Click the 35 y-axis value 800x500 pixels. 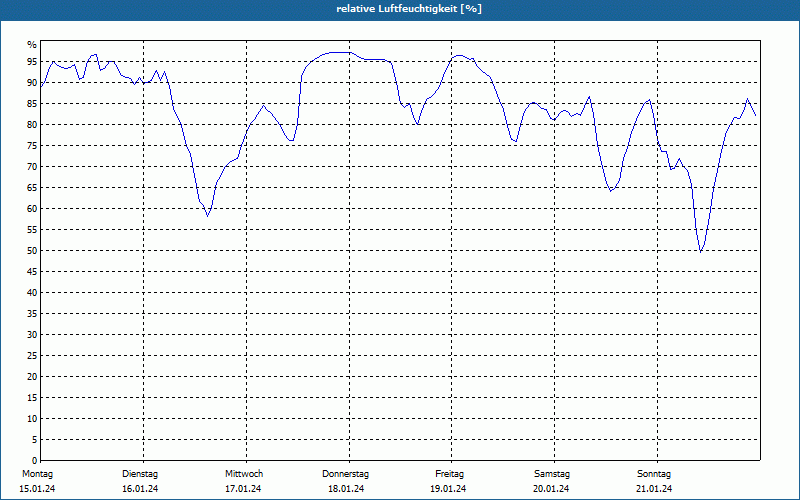(32, 314)
